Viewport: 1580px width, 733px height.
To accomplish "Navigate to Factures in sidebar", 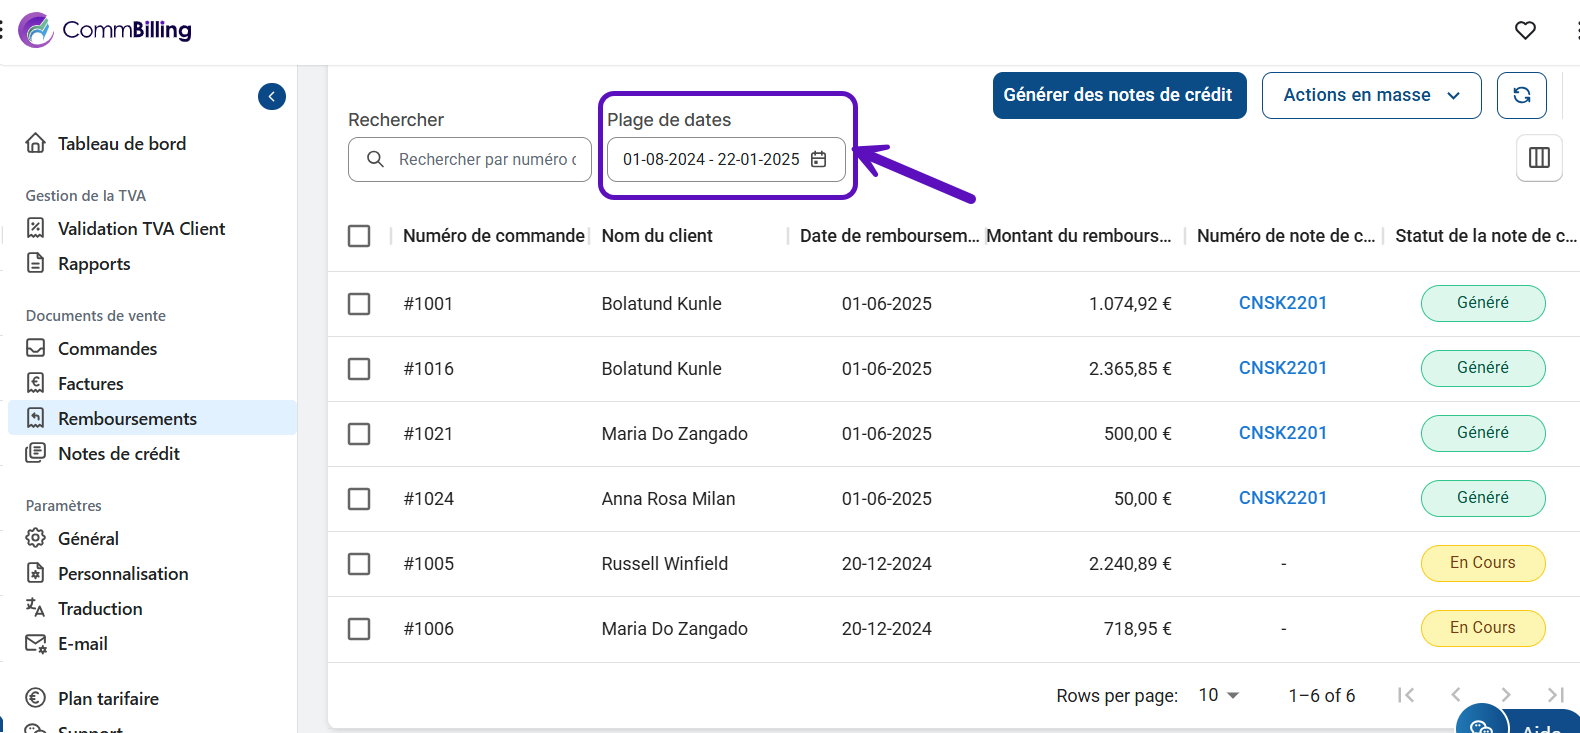I will coord(90,384).
